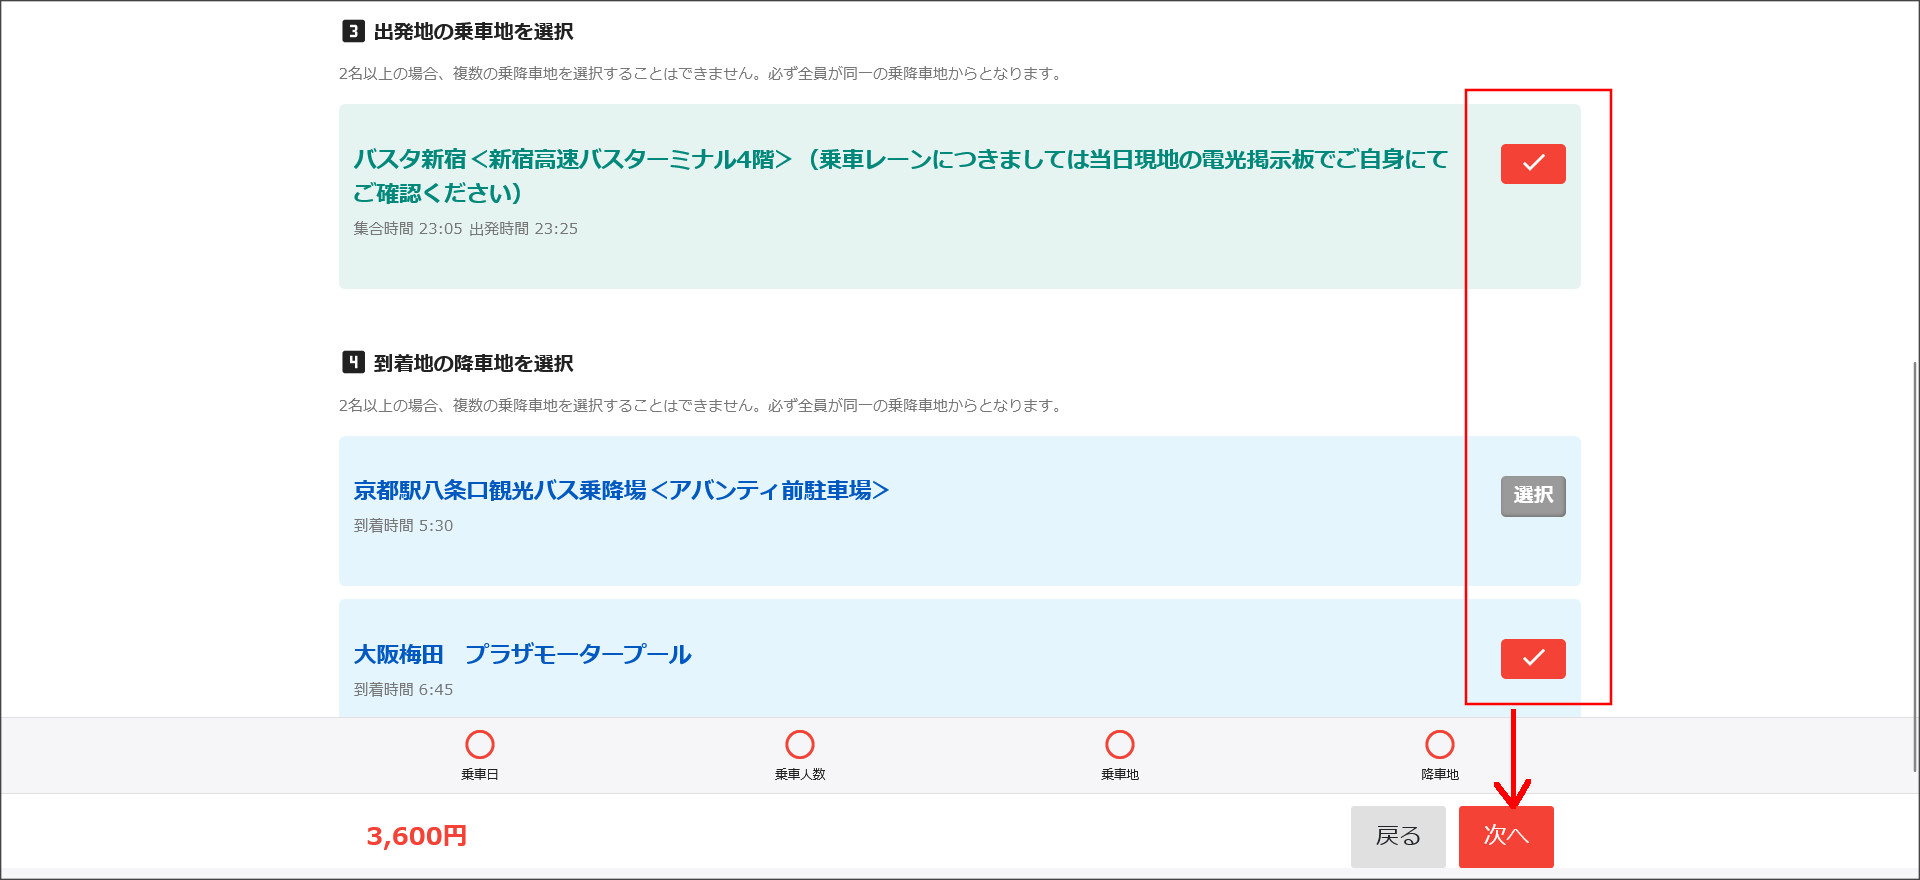
Task: Click the 次へ button
Action: coord(1506,836)
